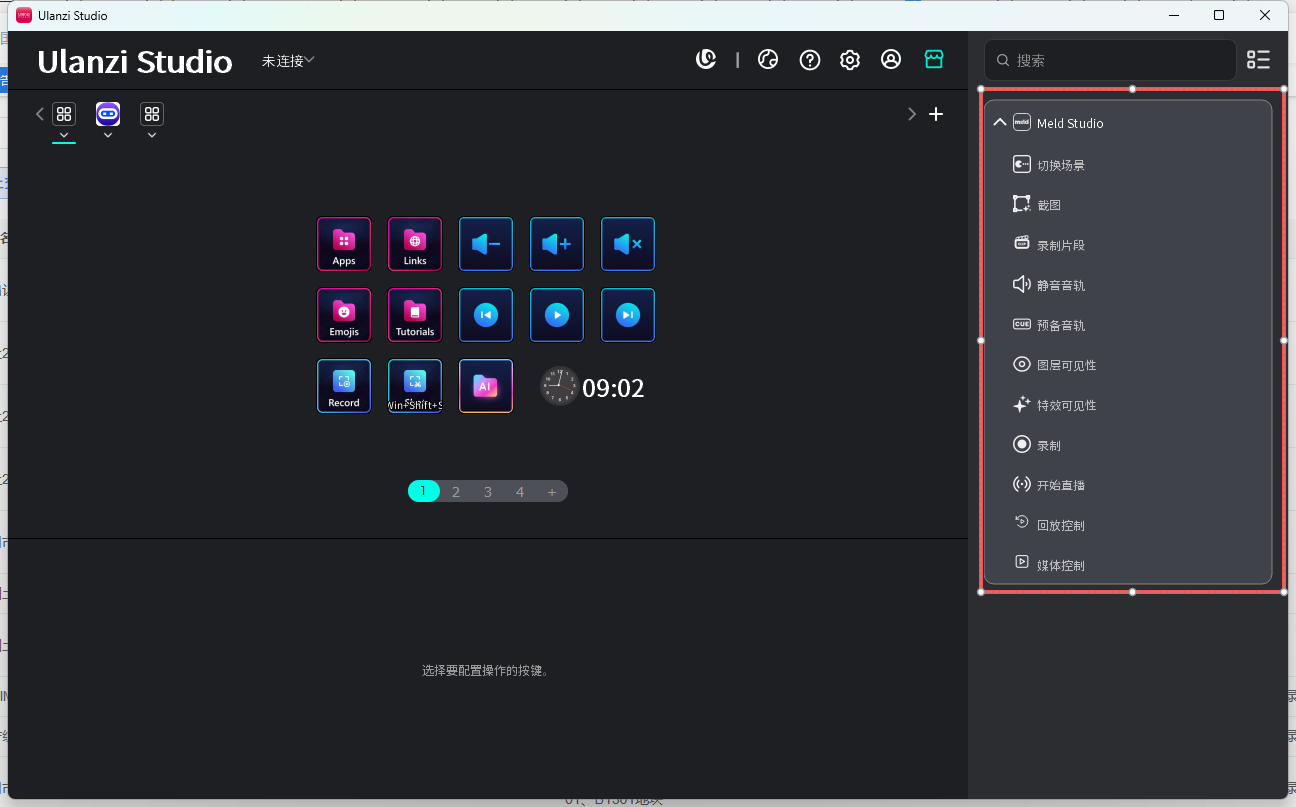The height and width of the screenshot is (807, 1296).
Task: Select the AI folder key
Action: click(x=485, y=386)
